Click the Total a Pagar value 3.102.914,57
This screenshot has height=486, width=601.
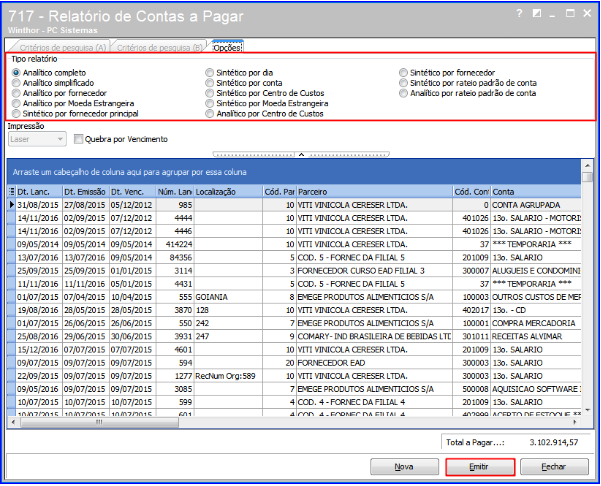(x=553, y=442)
